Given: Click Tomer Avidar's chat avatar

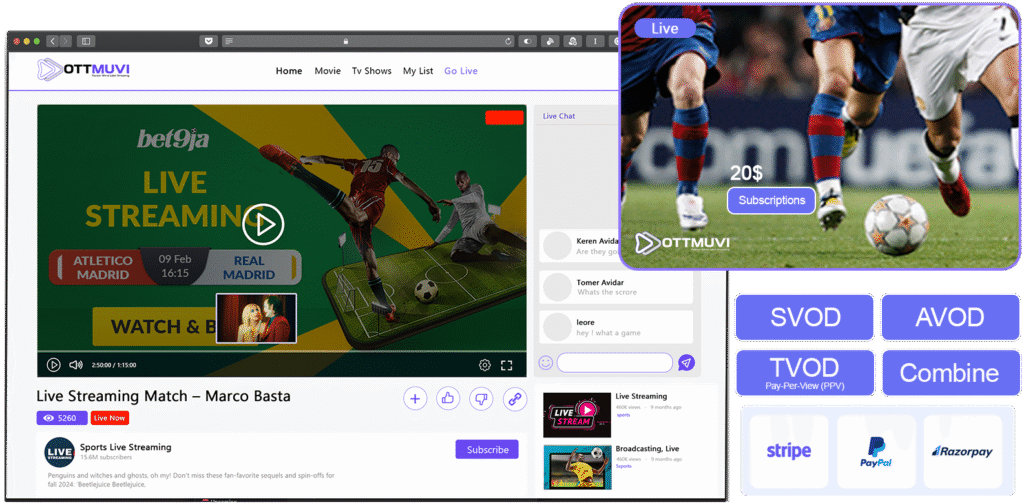Looking at the screenshot, I should click(557, 287).
